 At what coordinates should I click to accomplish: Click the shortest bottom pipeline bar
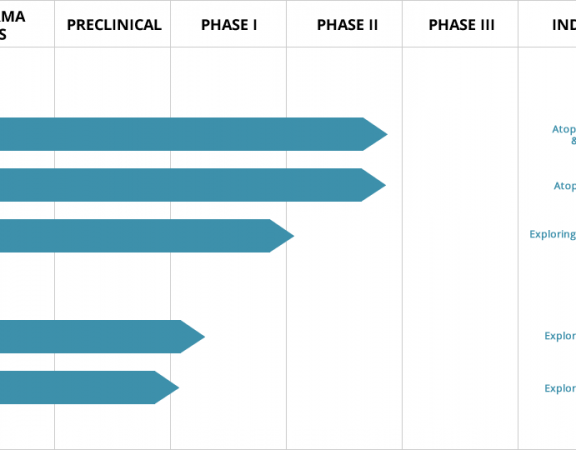[89, 388]
